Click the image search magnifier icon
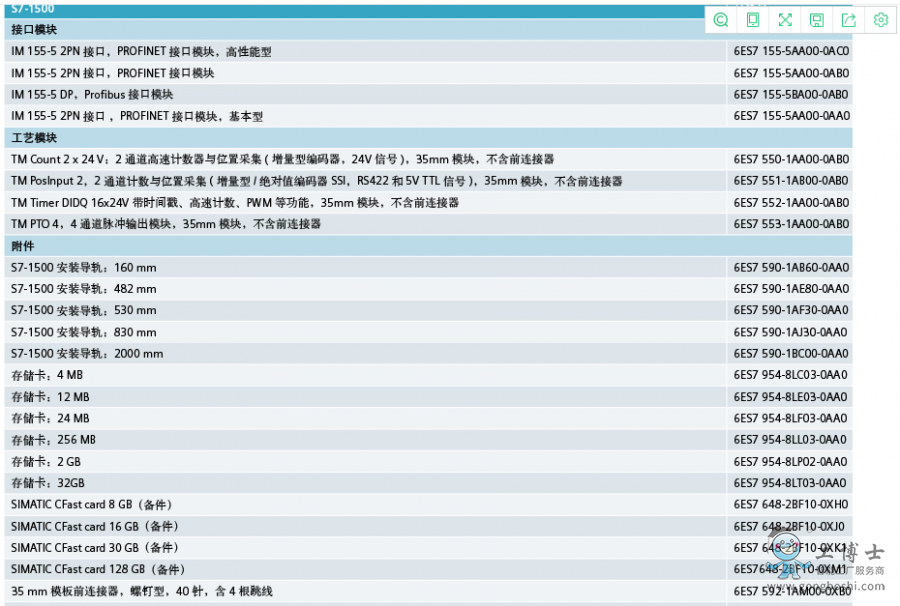The image size is (900, 606). 721,20
